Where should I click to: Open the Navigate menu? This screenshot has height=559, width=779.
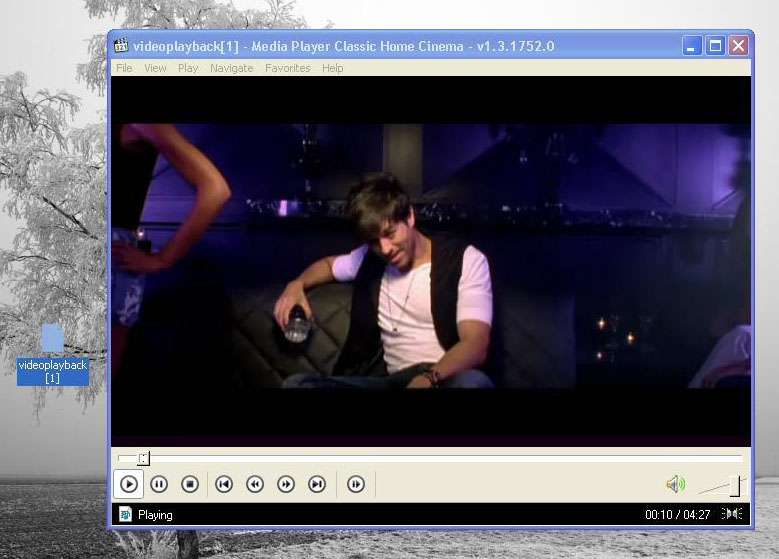232,68
